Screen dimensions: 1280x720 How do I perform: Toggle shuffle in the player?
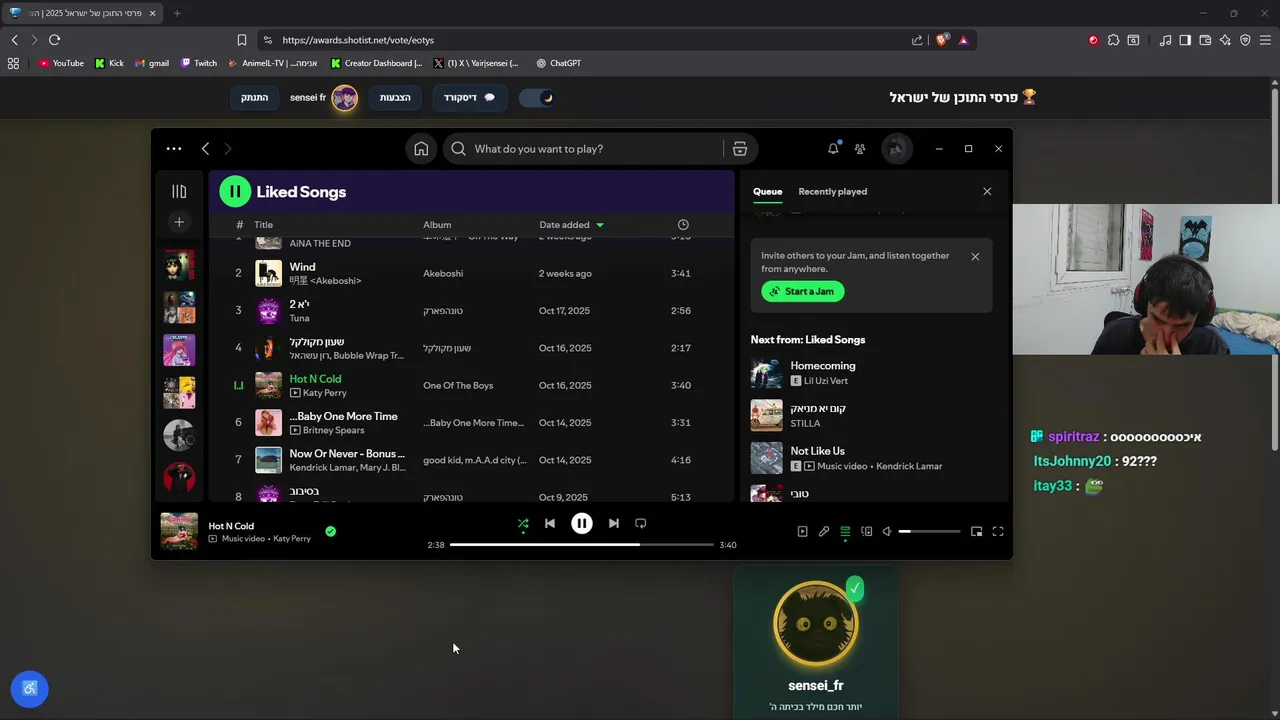(x=522, y=523)
